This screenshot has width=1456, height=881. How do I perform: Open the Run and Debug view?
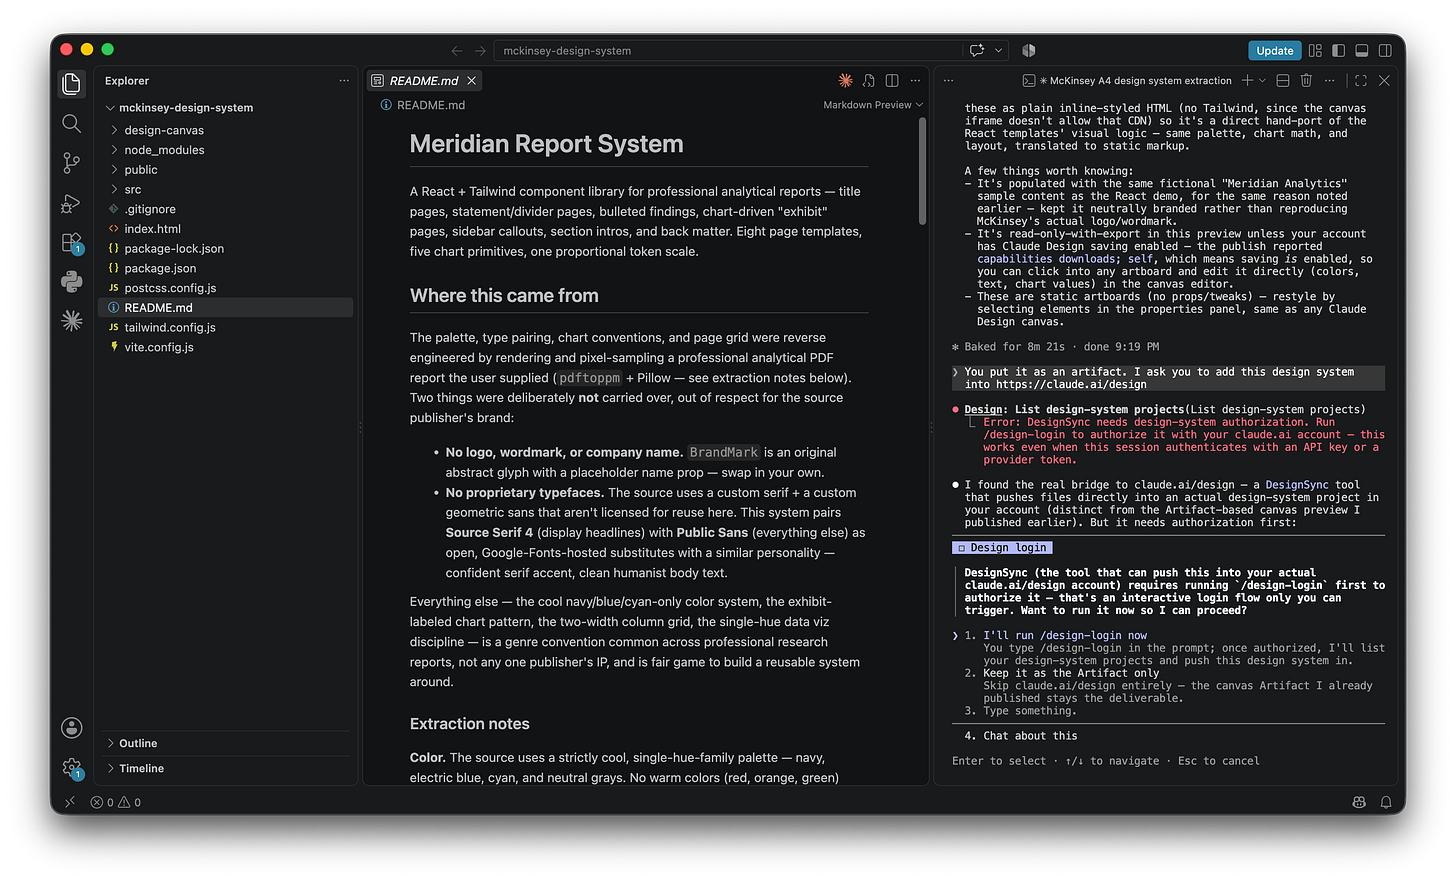click(71, 203)
